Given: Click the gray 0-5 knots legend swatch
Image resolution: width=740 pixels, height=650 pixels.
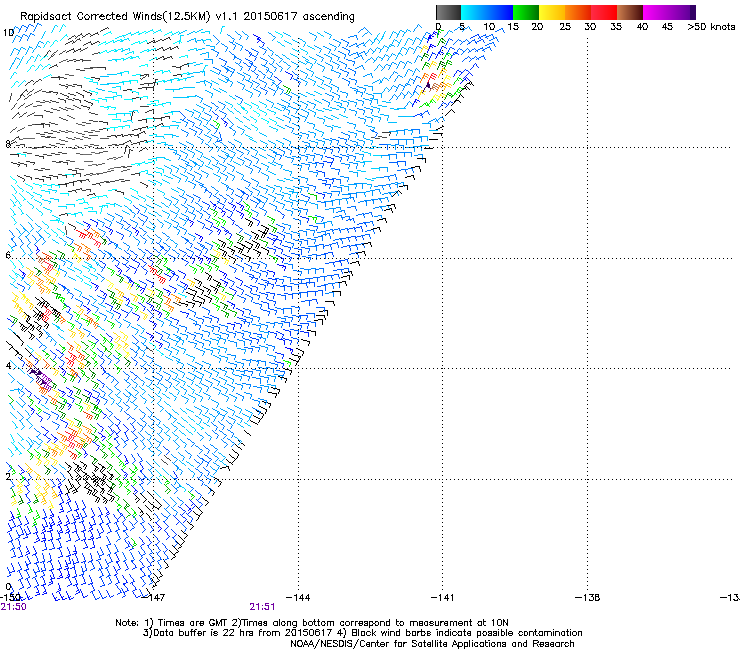Looking at the screenshot, I should (x=448, y=12).
